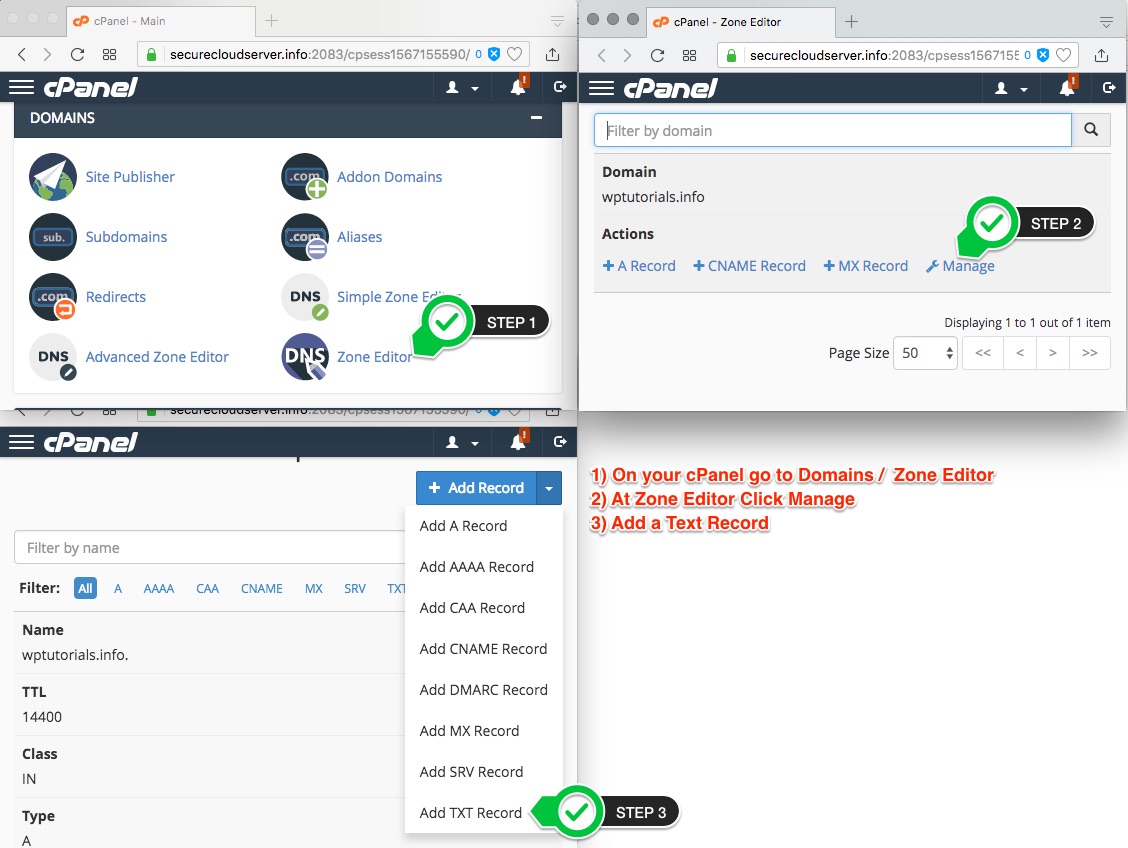Click shield icon in Zone Editor address bar
Screen dimensions: 1128x848
point(1042,55)
